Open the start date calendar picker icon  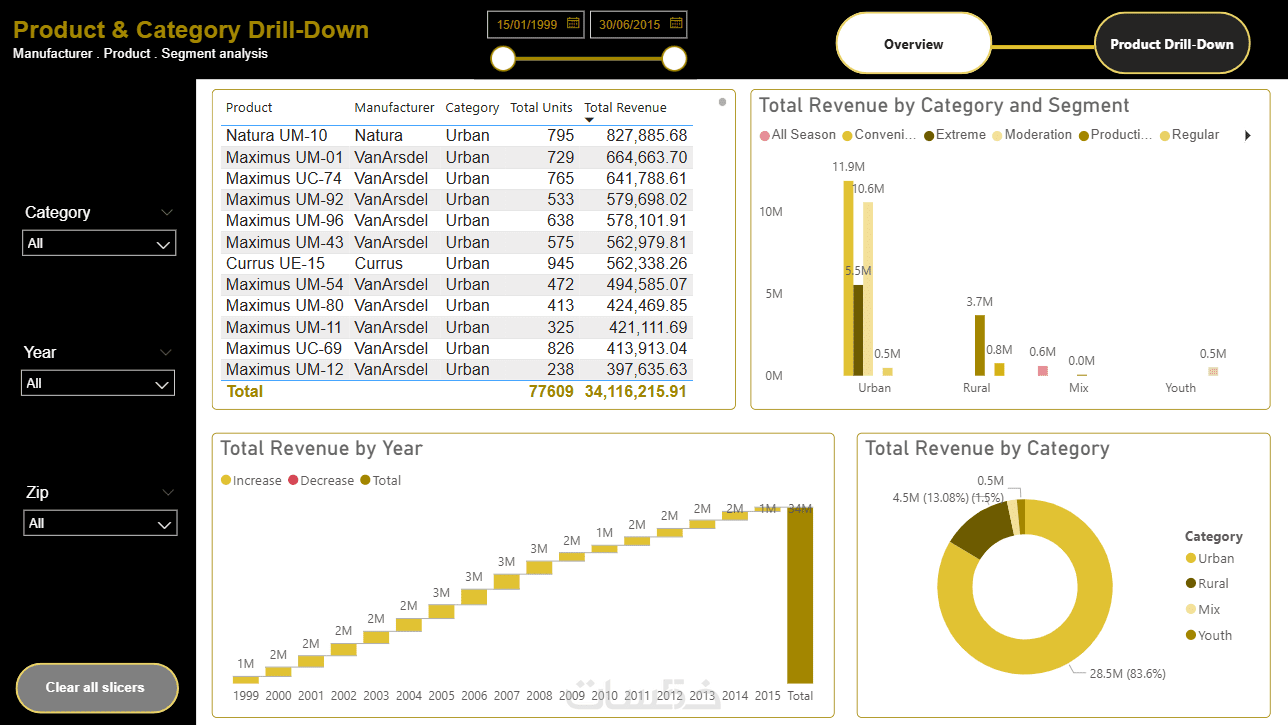pyautogui.click(x=573, y=23)
